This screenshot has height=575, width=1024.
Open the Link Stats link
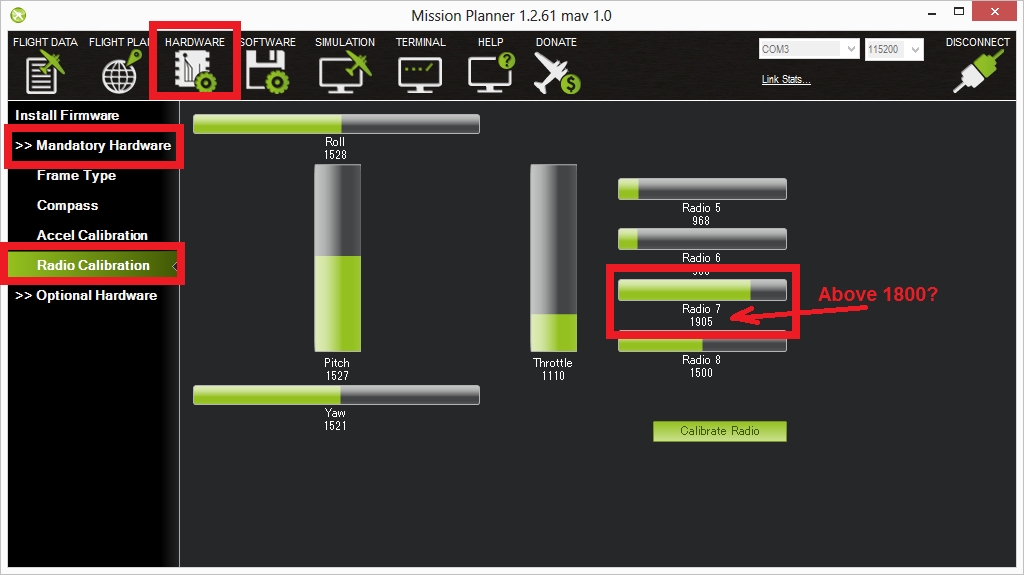click(x=786, y=80)
